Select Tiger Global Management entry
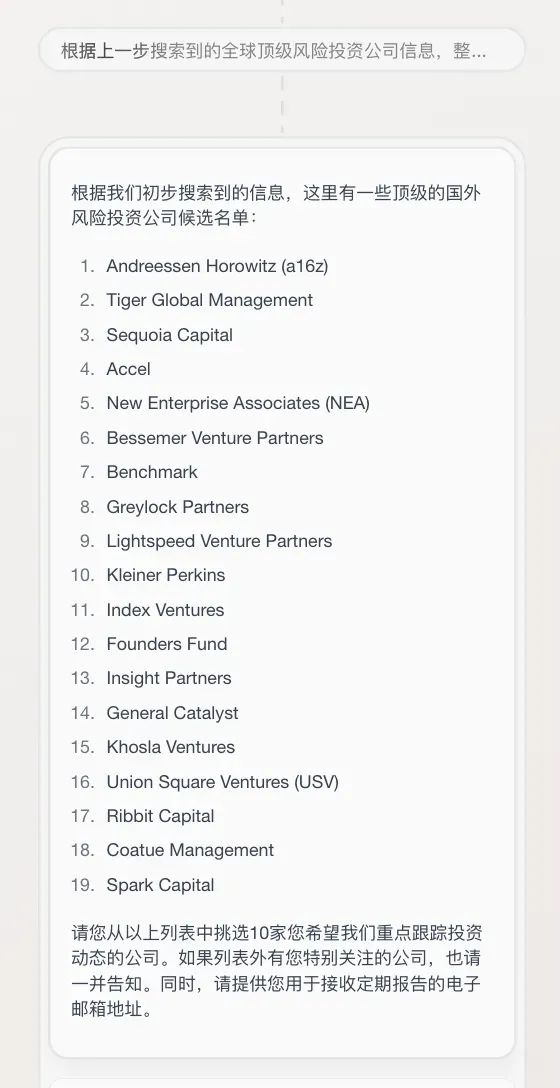The image size is (560, 1088). click(210, 300)
